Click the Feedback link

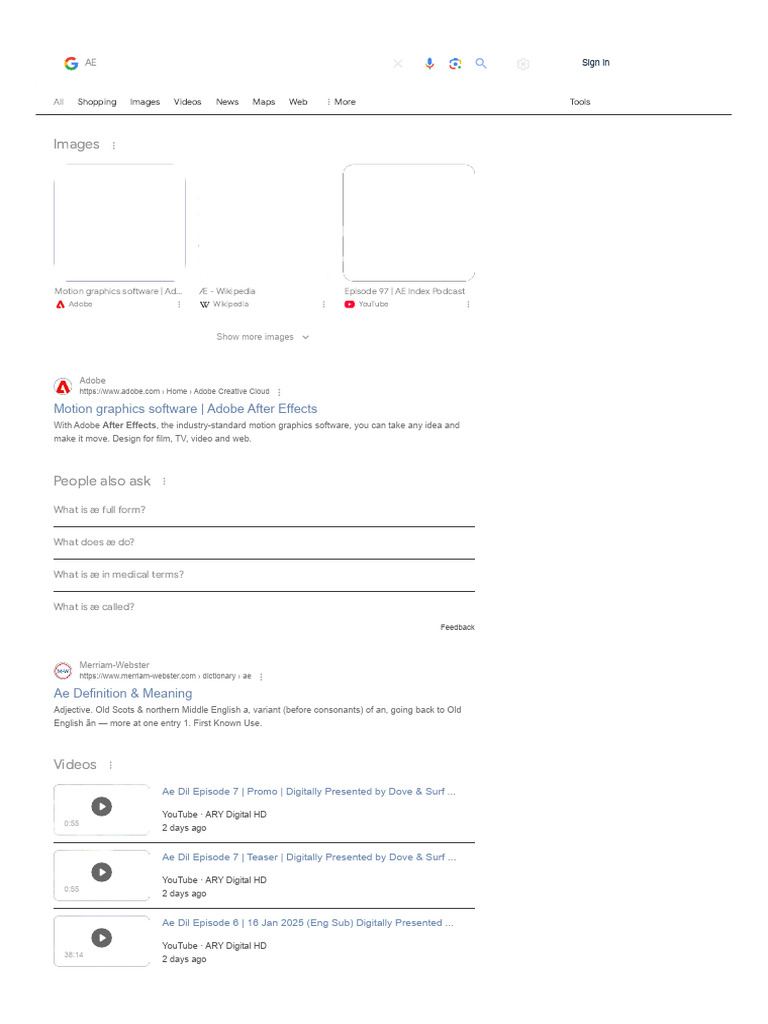[x=457, y=628]
